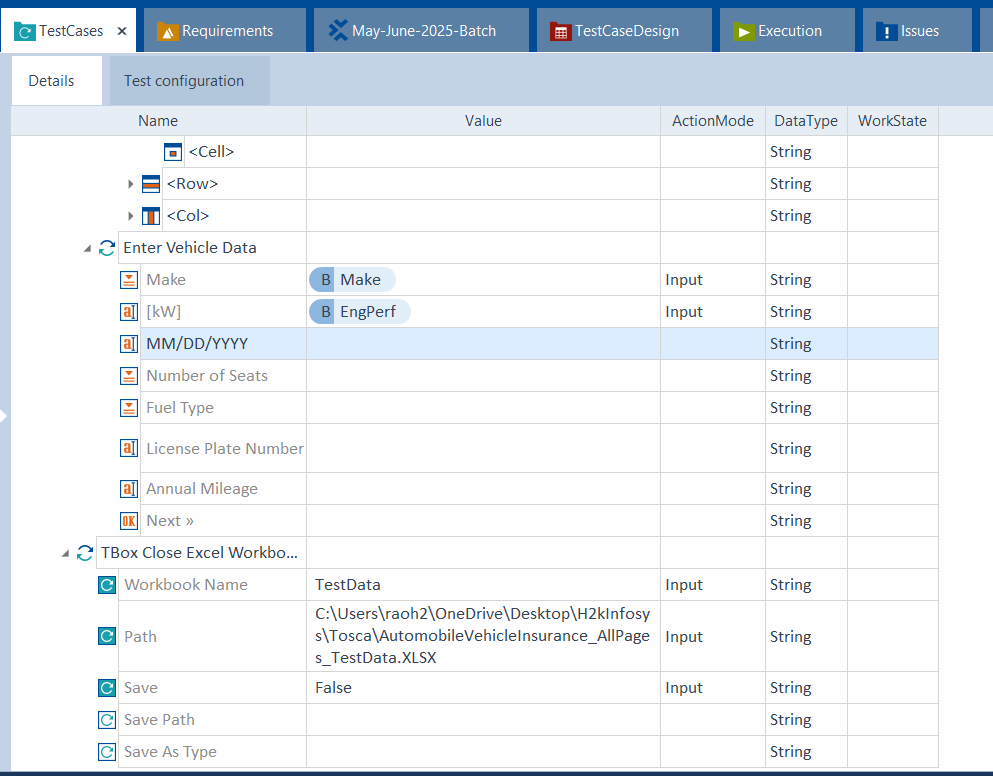Click the Enter Vehicle Data step icon
The height and width of the screenshot is (776, 993).
[x=107, y=248]
